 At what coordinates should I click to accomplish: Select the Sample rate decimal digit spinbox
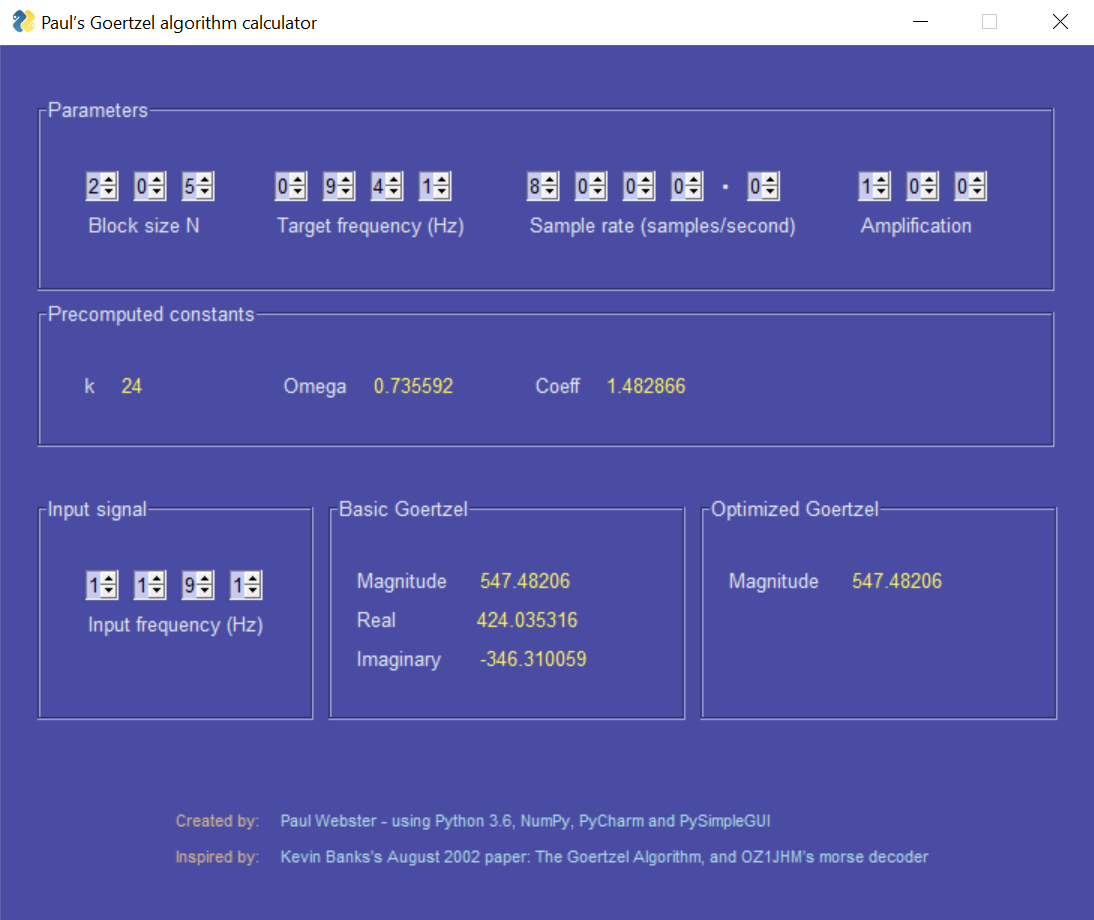[x=764, y=186]
